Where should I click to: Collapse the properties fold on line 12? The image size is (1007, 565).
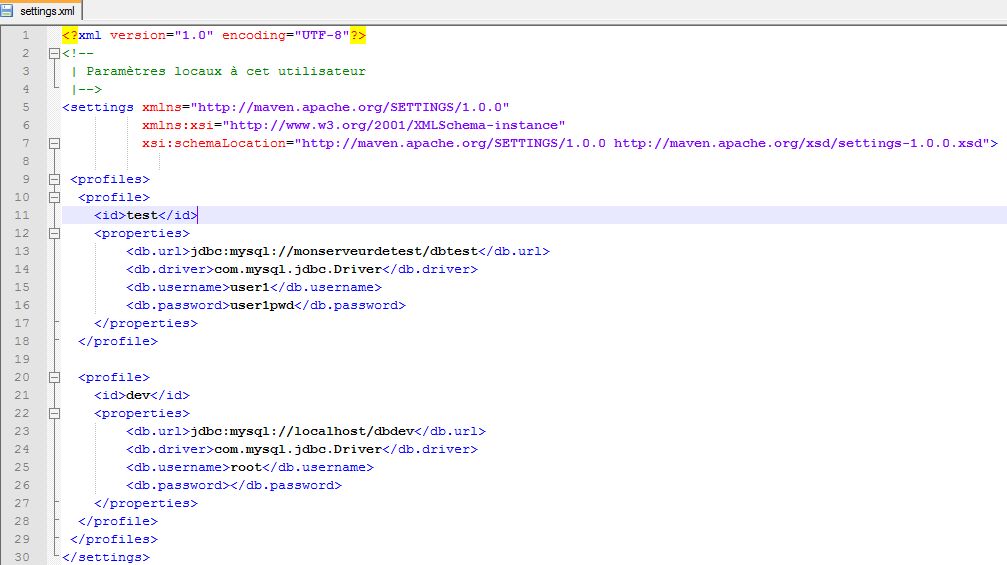(x=55, y=234)
